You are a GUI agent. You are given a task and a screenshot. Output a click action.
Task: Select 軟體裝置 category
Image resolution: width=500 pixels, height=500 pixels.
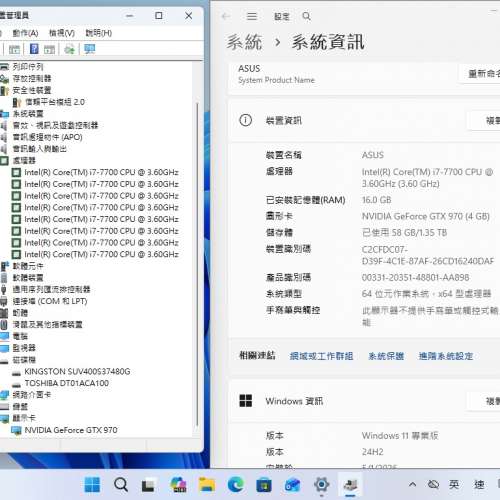tap(28, 278)
